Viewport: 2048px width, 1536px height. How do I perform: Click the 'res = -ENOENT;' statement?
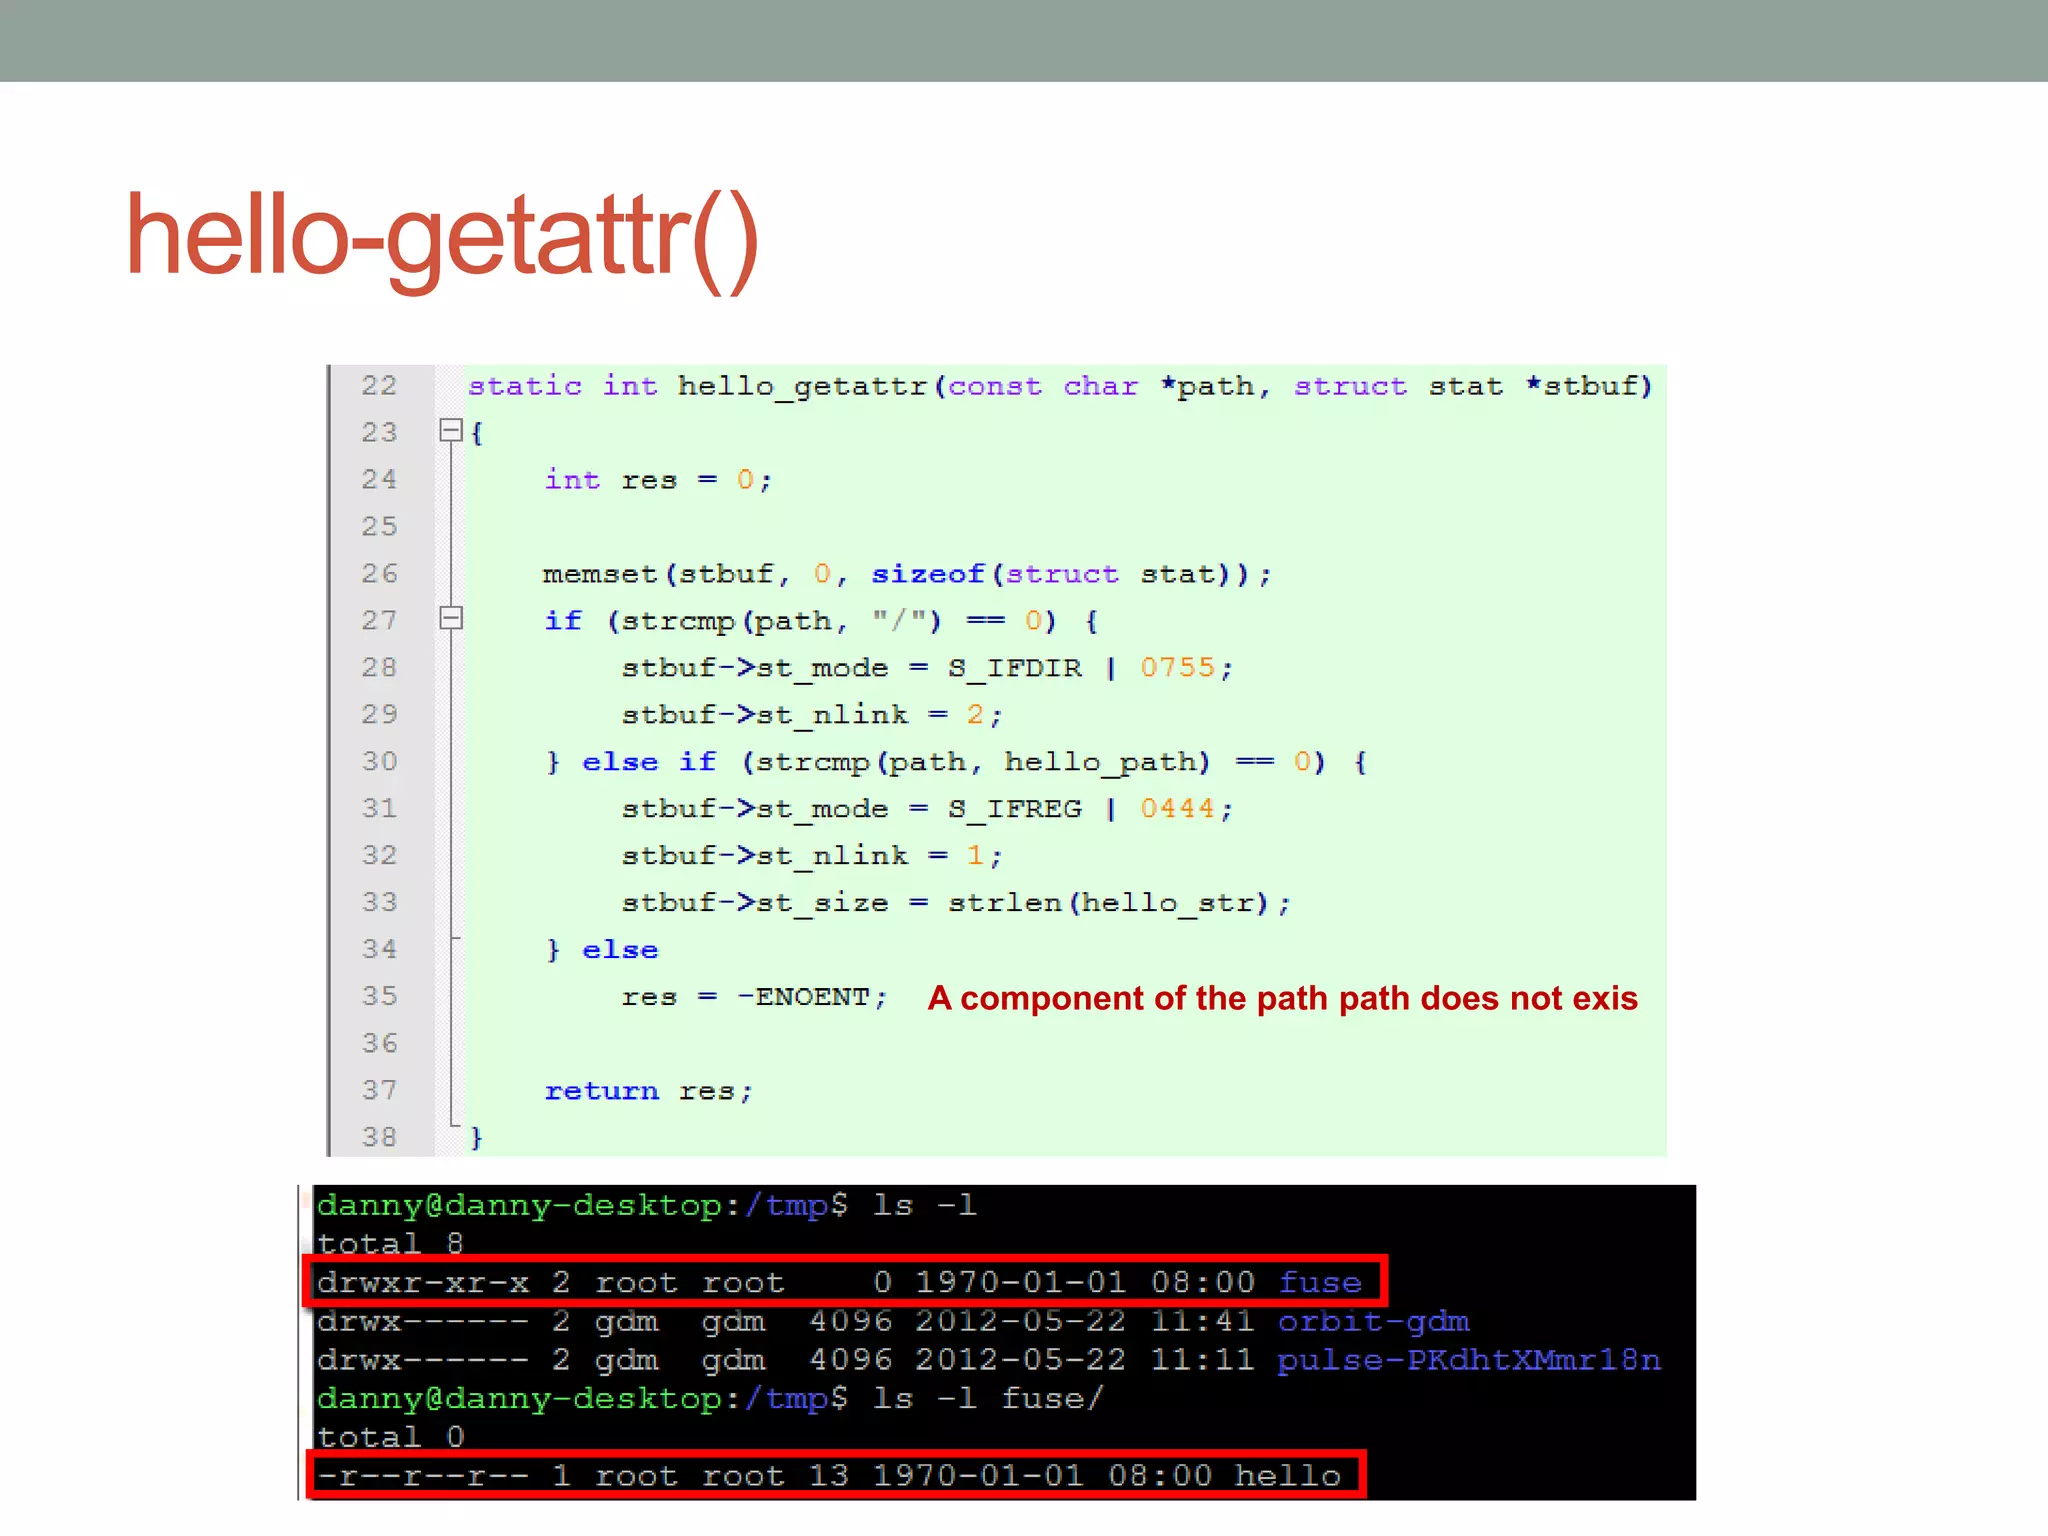754,998
